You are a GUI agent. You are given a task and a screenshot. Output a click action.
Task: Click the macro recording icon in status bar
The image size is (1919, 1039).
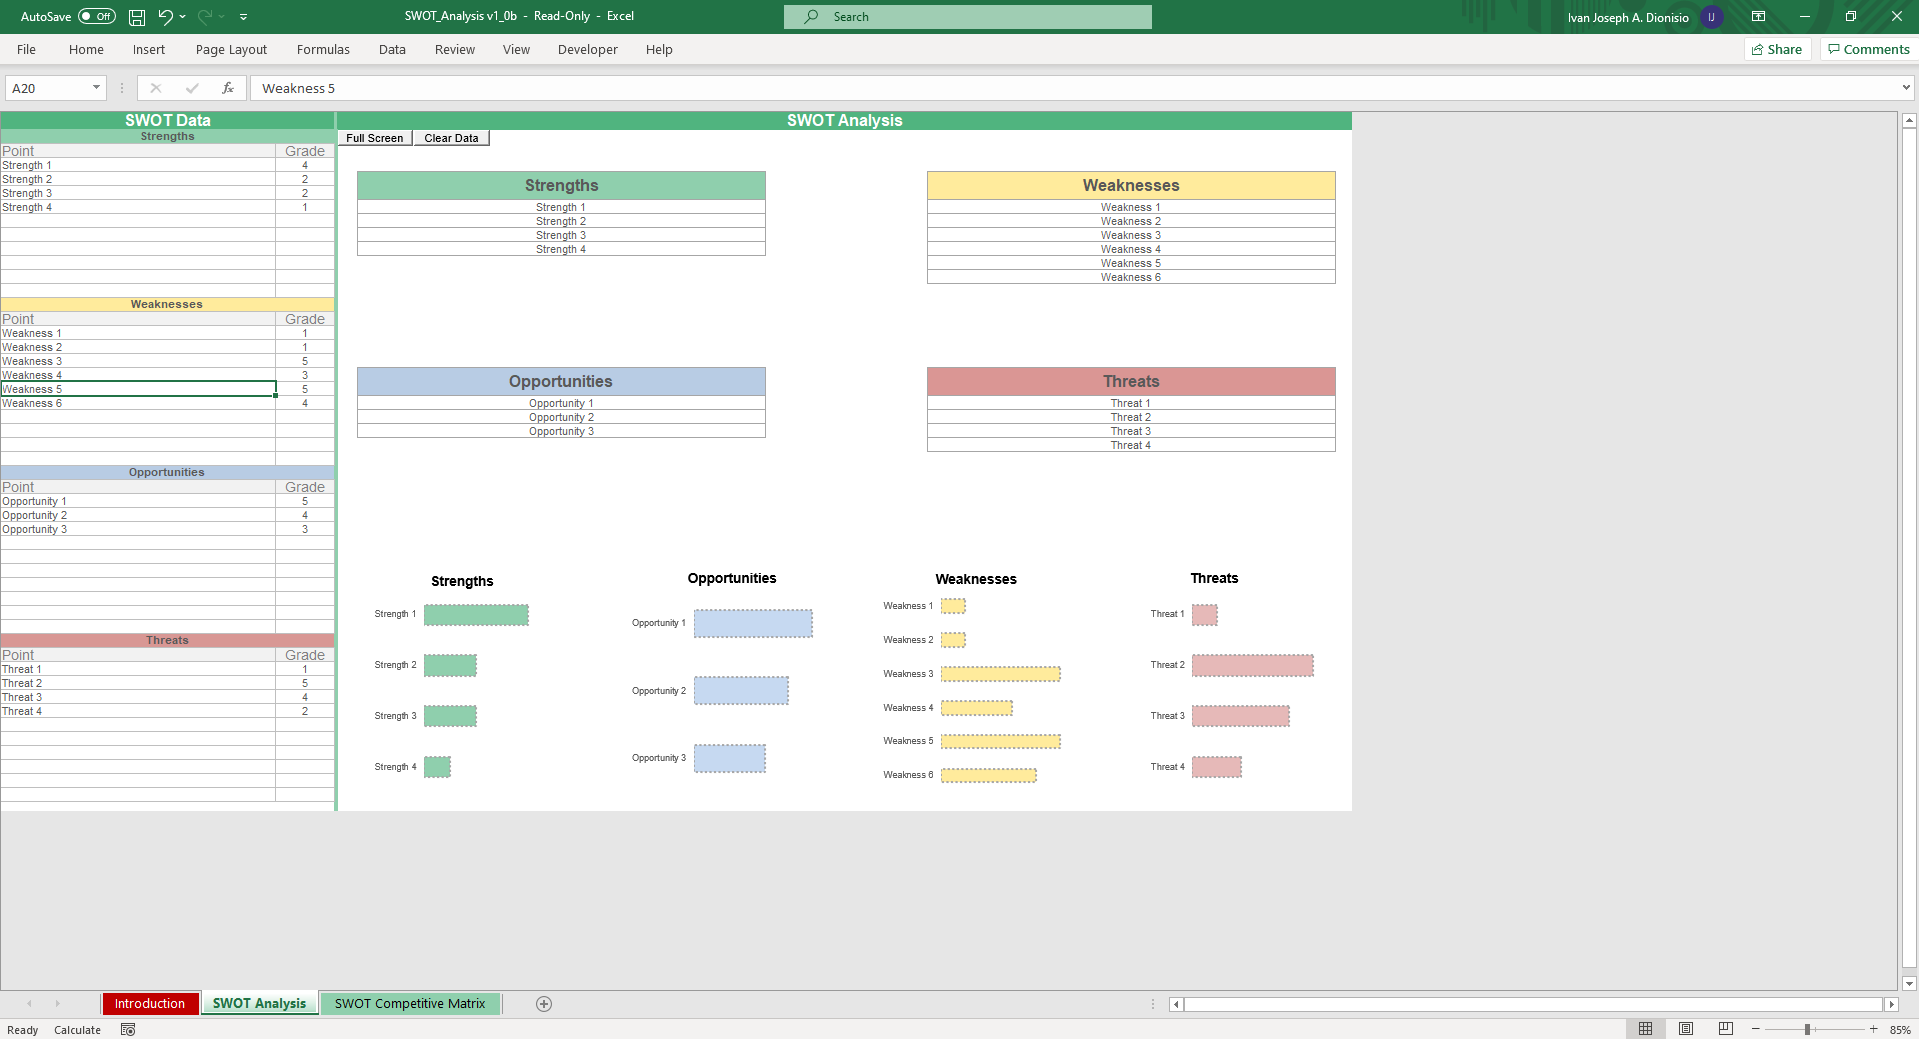(128, 1030)
